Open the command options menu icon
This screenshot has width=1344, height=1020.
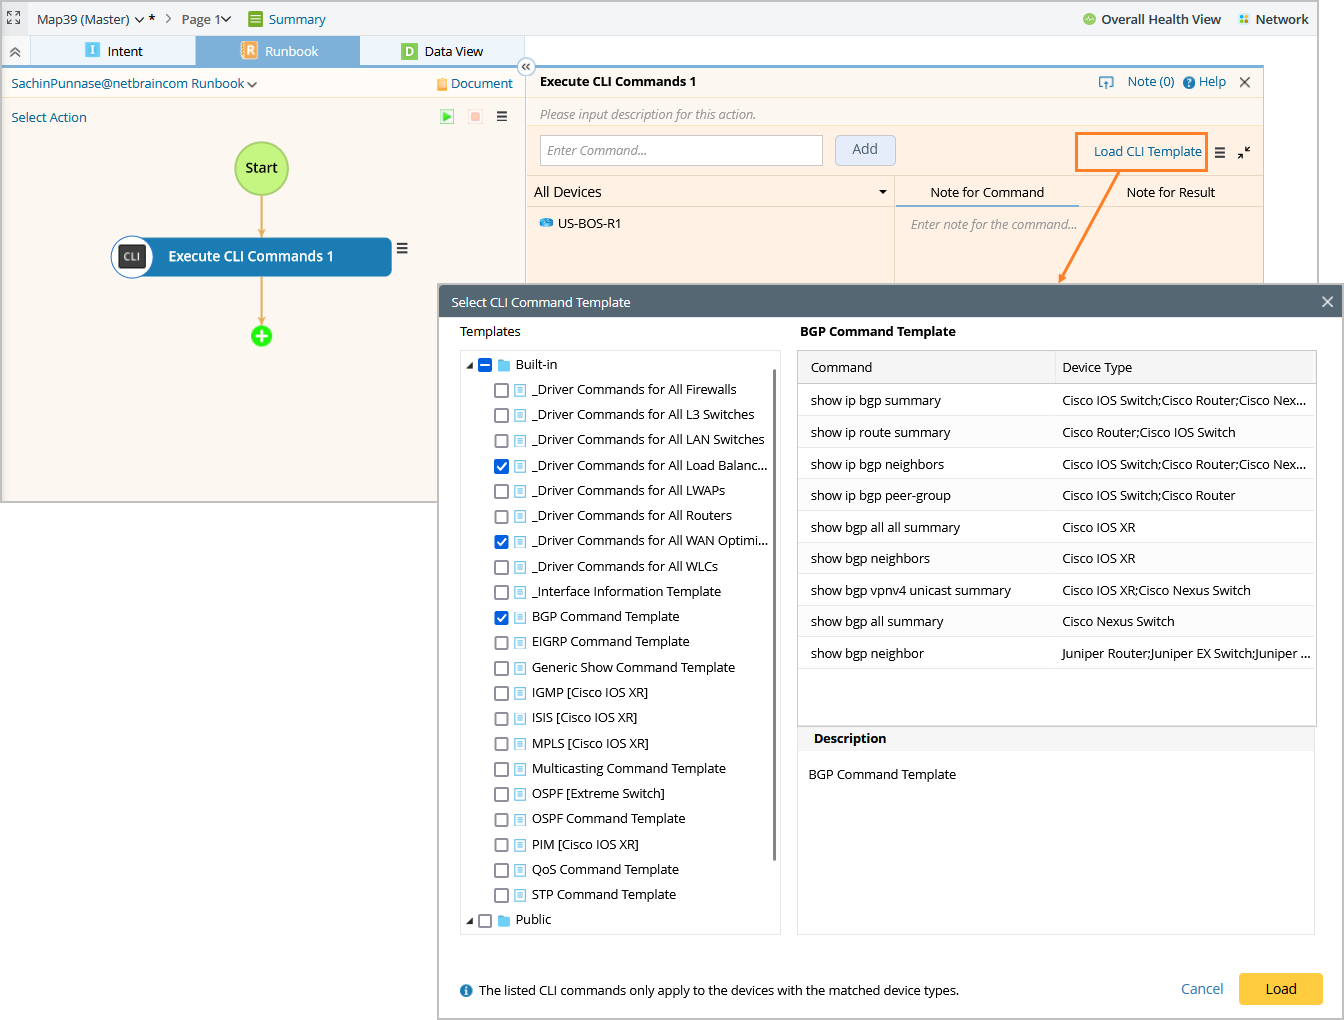[1220, 153]
